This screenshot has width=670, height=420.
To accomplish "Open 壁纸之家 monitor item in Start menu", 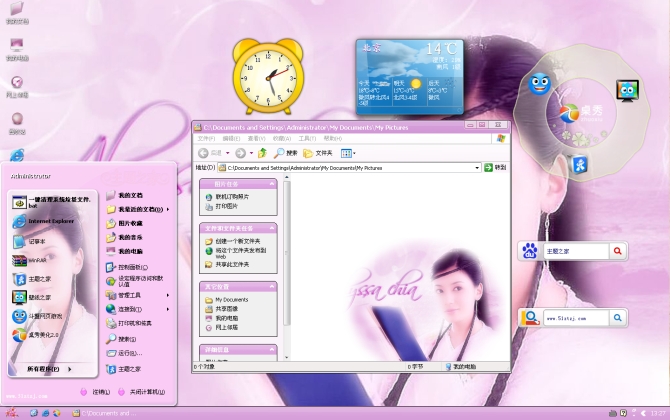I will [x=32, y=297].
